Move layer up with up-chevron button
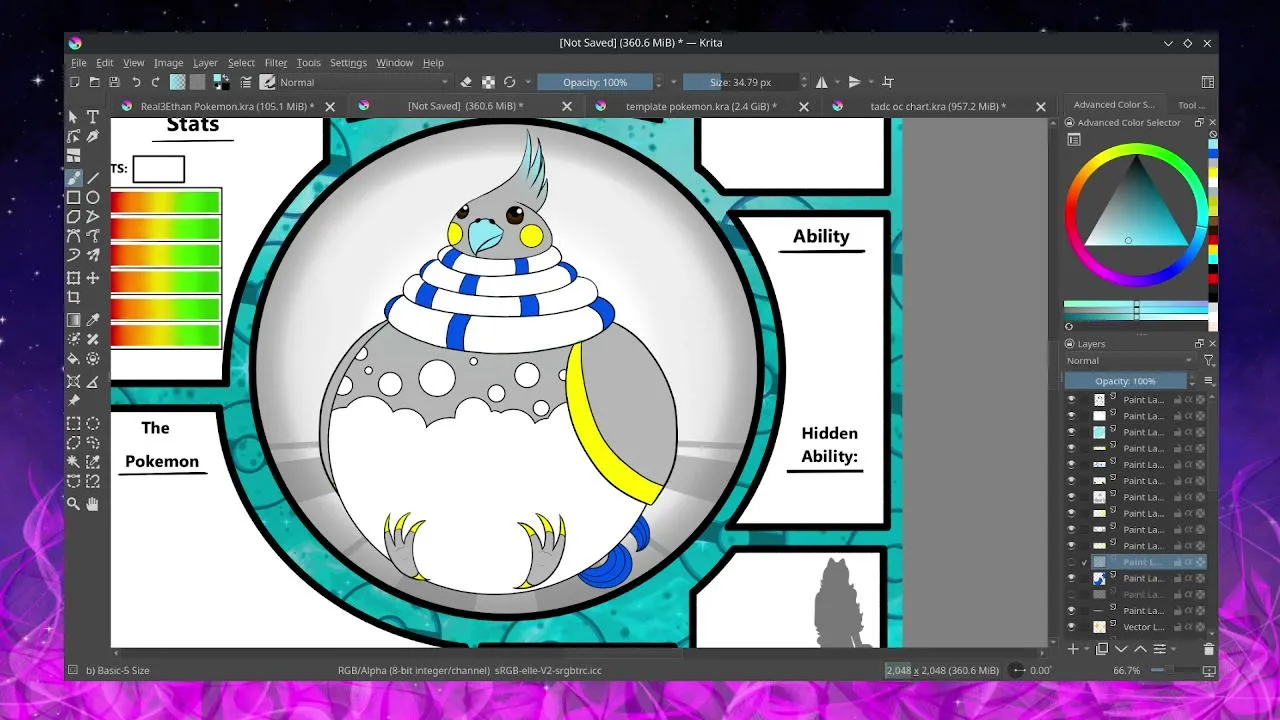 pyautogui.click(x=1141, y=649)
